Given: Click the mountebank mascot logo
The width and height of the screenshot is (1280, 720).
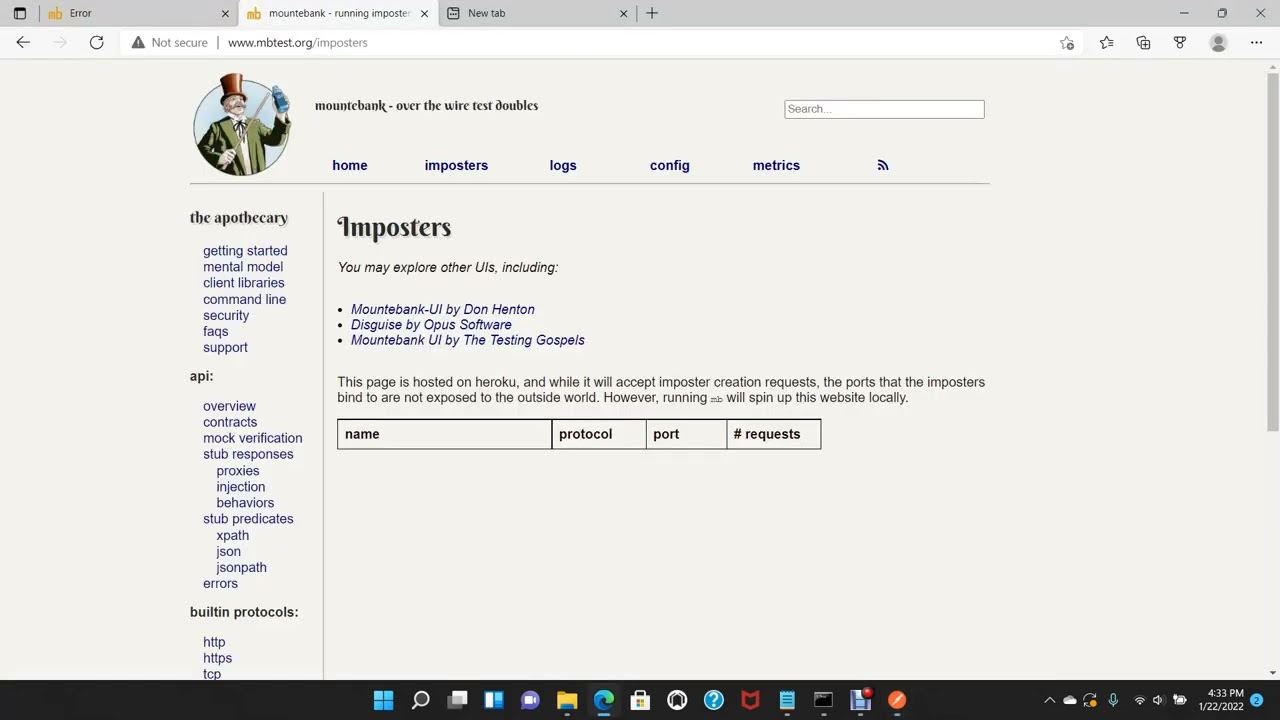Looking at the screenshot, I should click(242, 125).
